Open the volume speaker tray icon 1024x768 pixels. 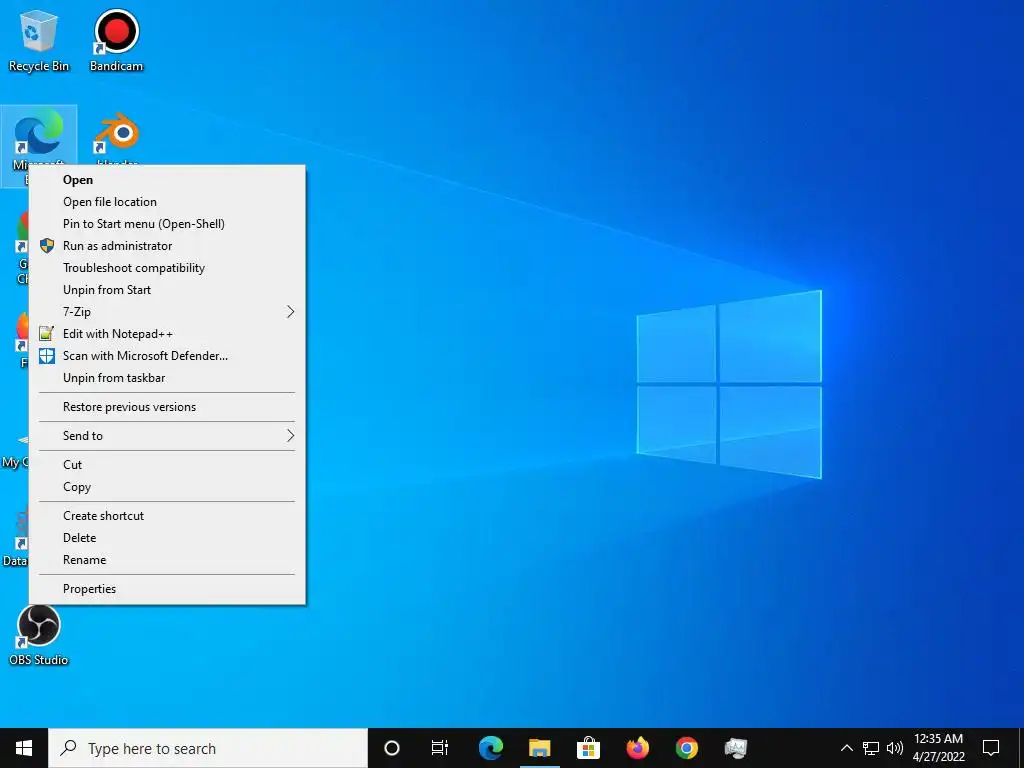tap(895, 748)
